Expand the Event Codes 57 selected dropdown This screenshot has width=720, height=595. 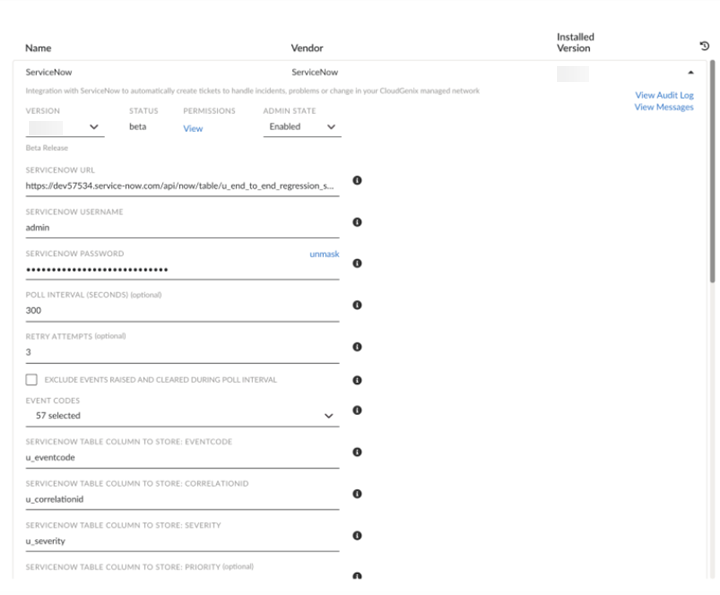182,416
